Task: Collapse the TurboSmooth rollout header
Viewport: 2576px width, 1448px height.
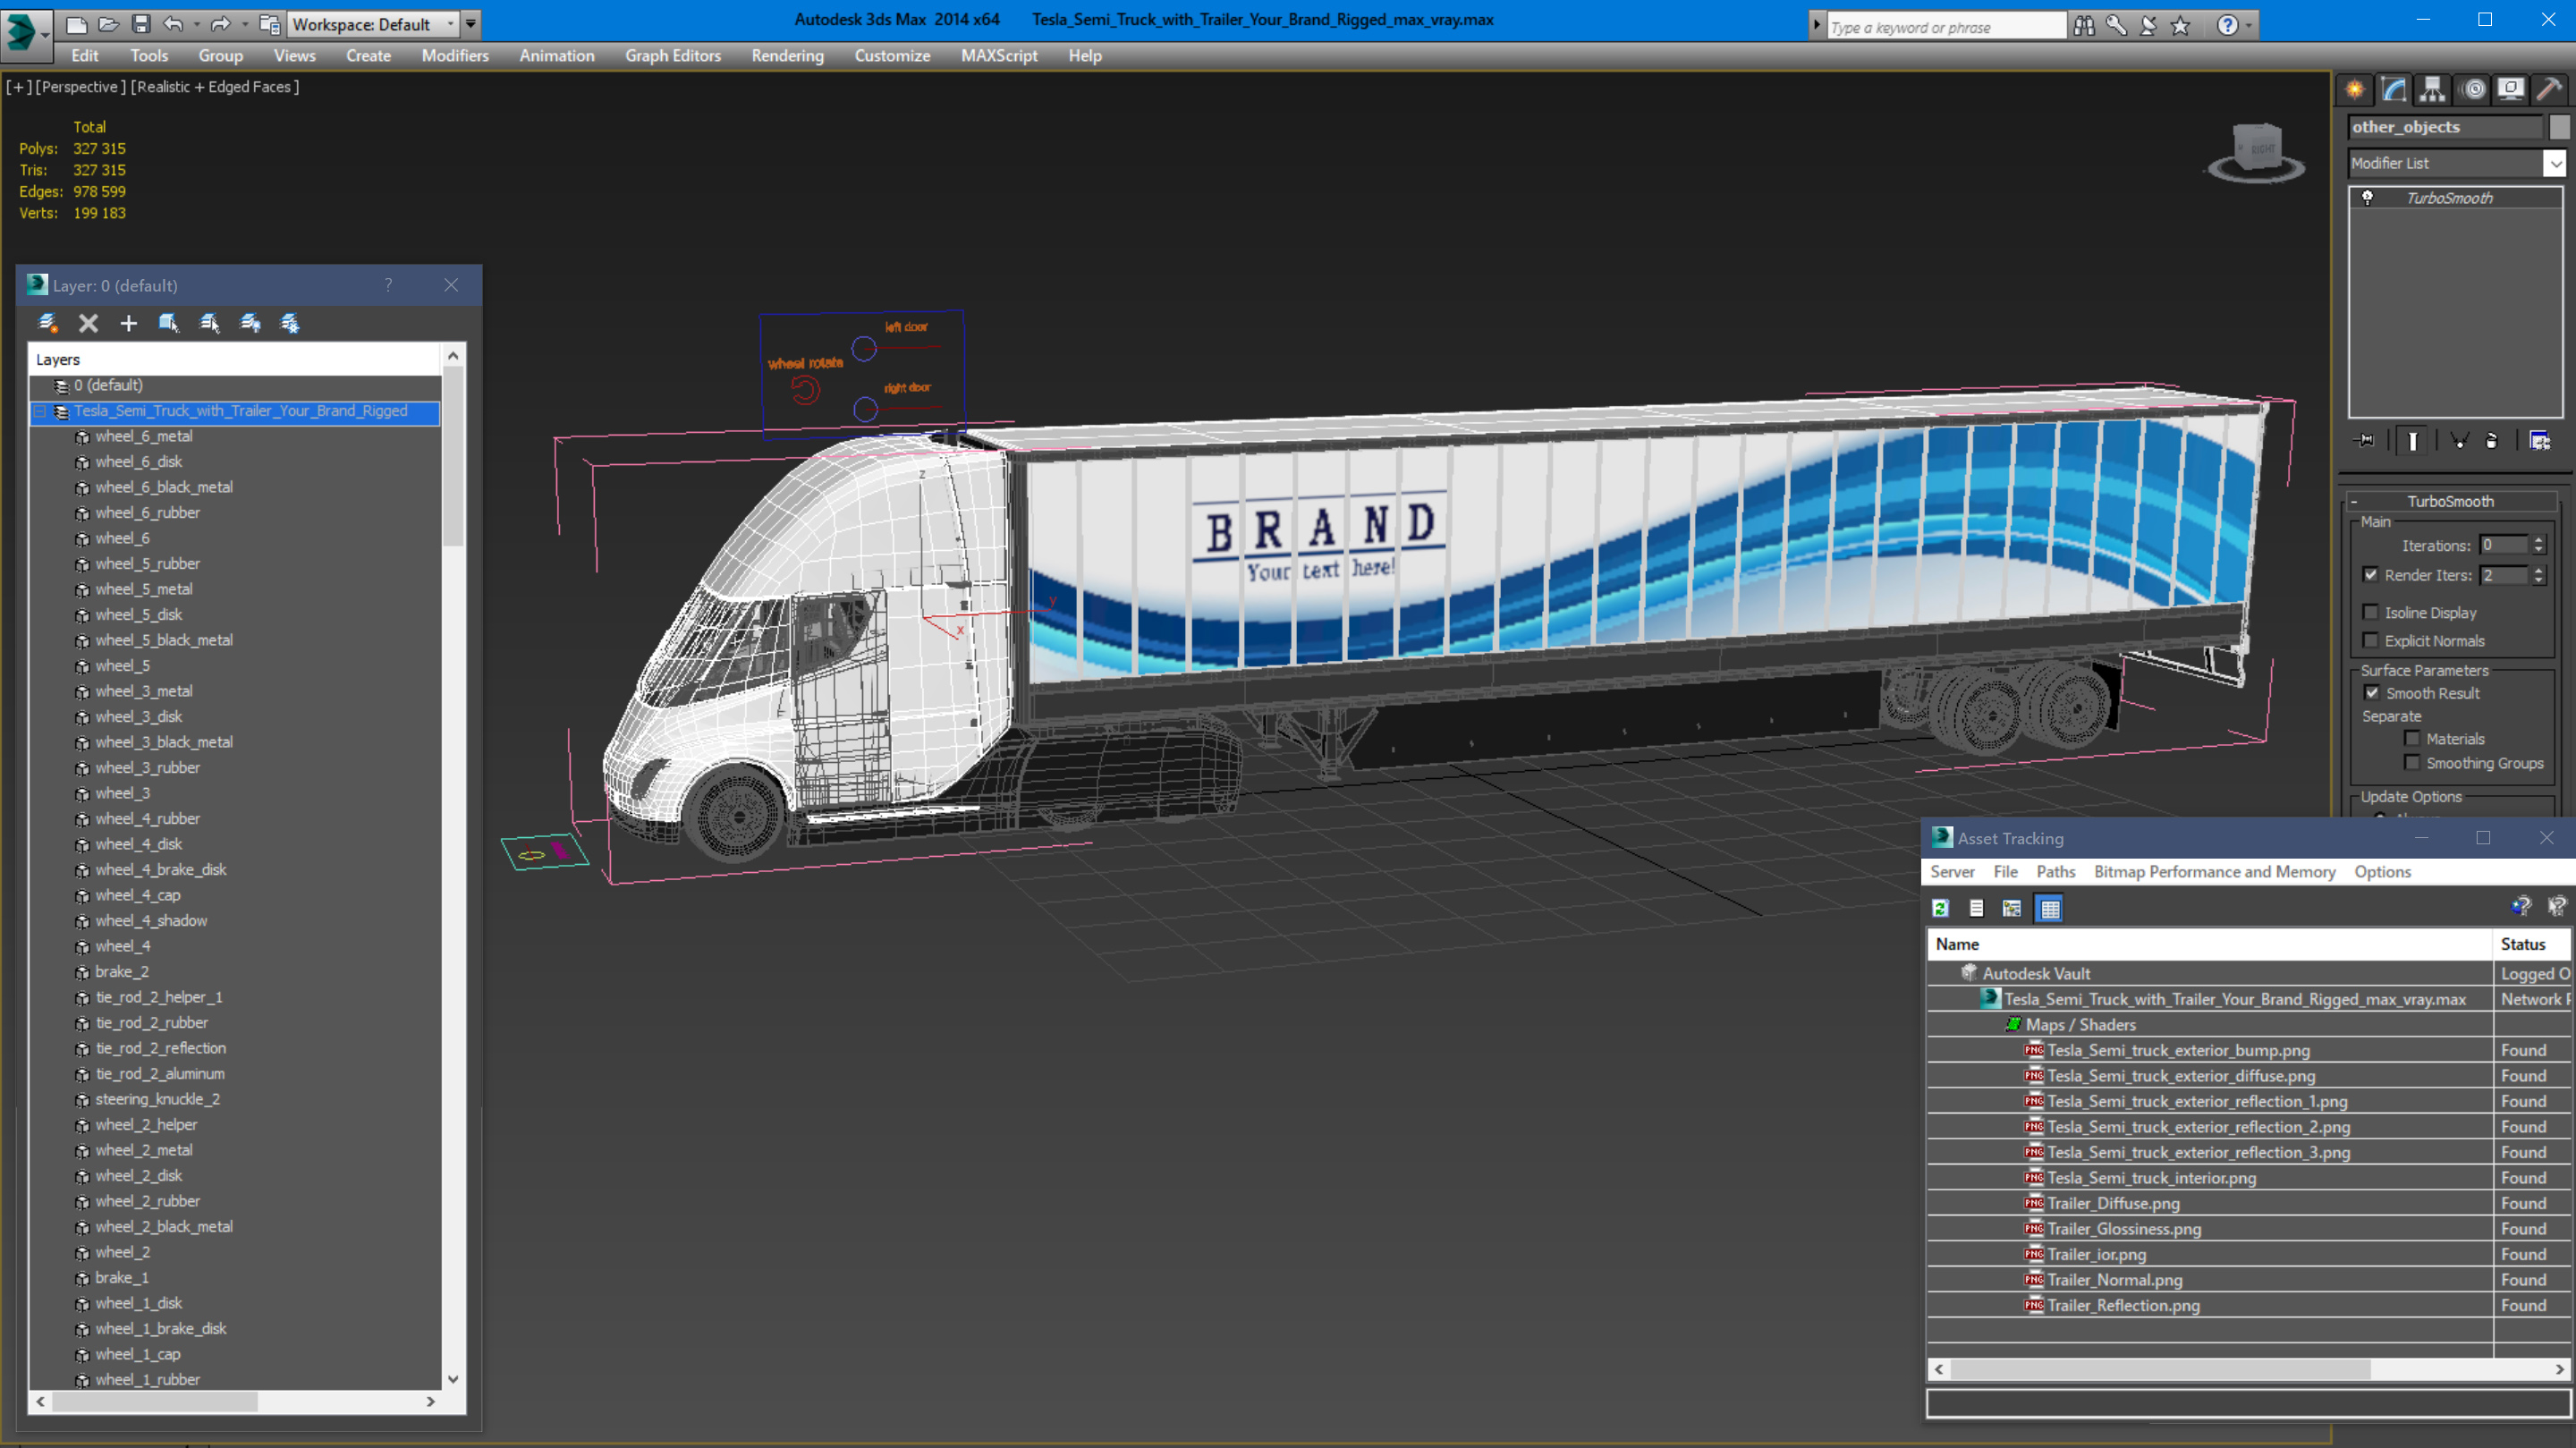Action: 2449,501
